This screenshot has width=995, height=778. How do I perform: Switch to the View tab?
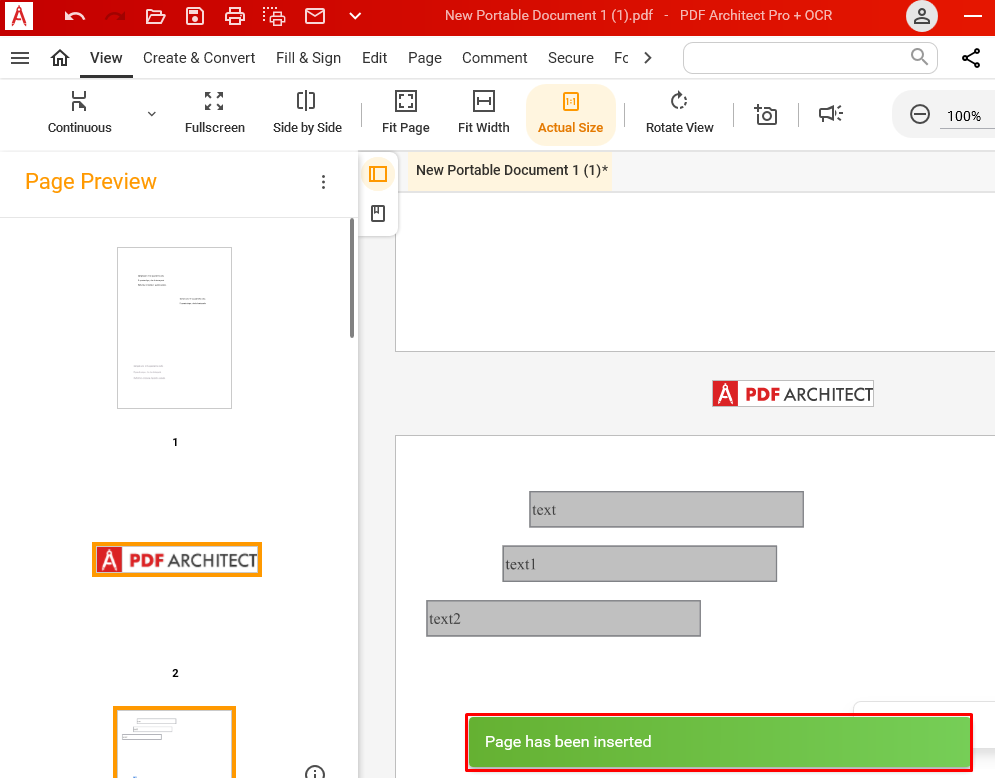tap(106, 58)
